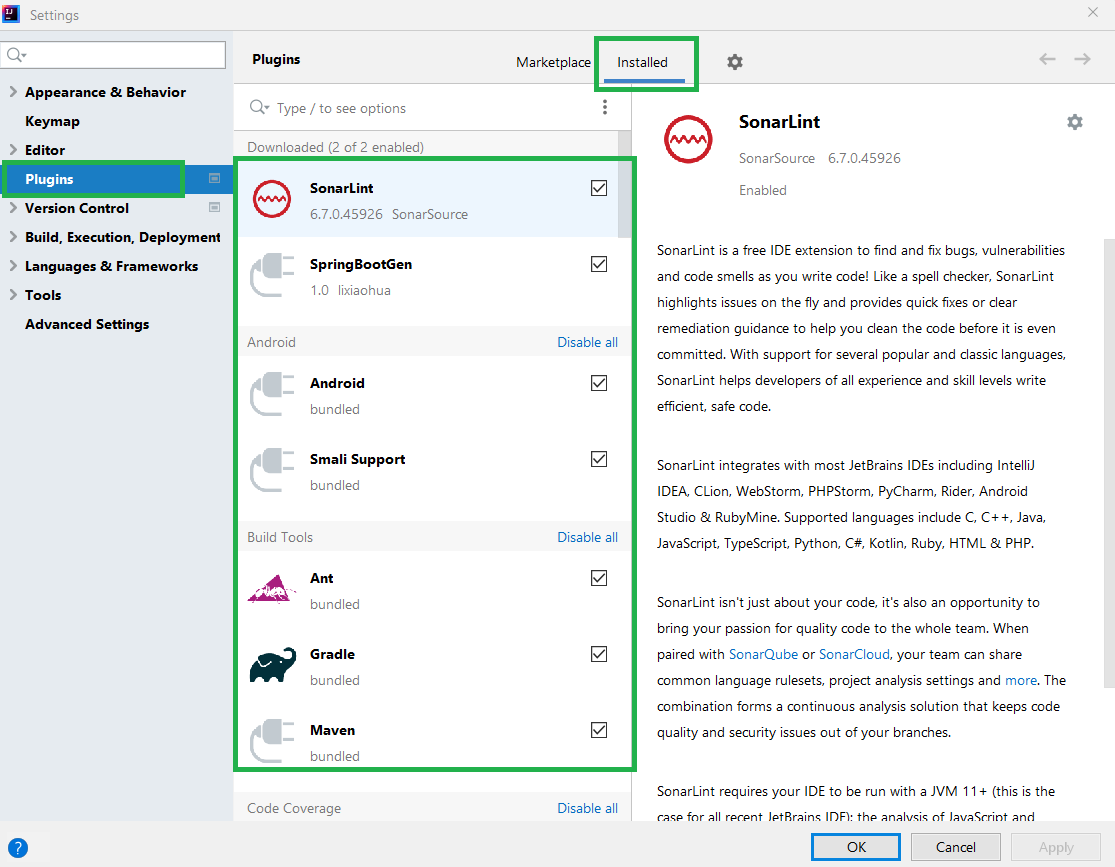
Task: Click the settings search field
Action: point(124,54)
